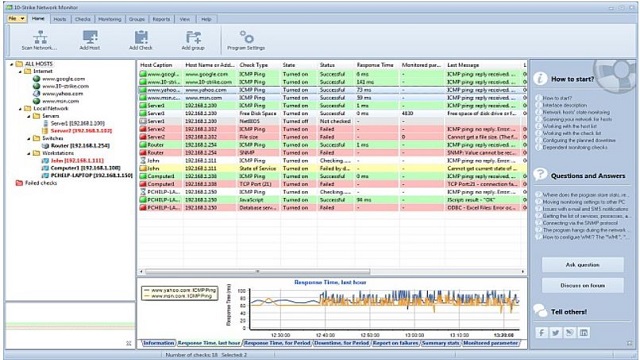Collapse the Local Network folder
The image size is (640, 360).
[20, 109]
